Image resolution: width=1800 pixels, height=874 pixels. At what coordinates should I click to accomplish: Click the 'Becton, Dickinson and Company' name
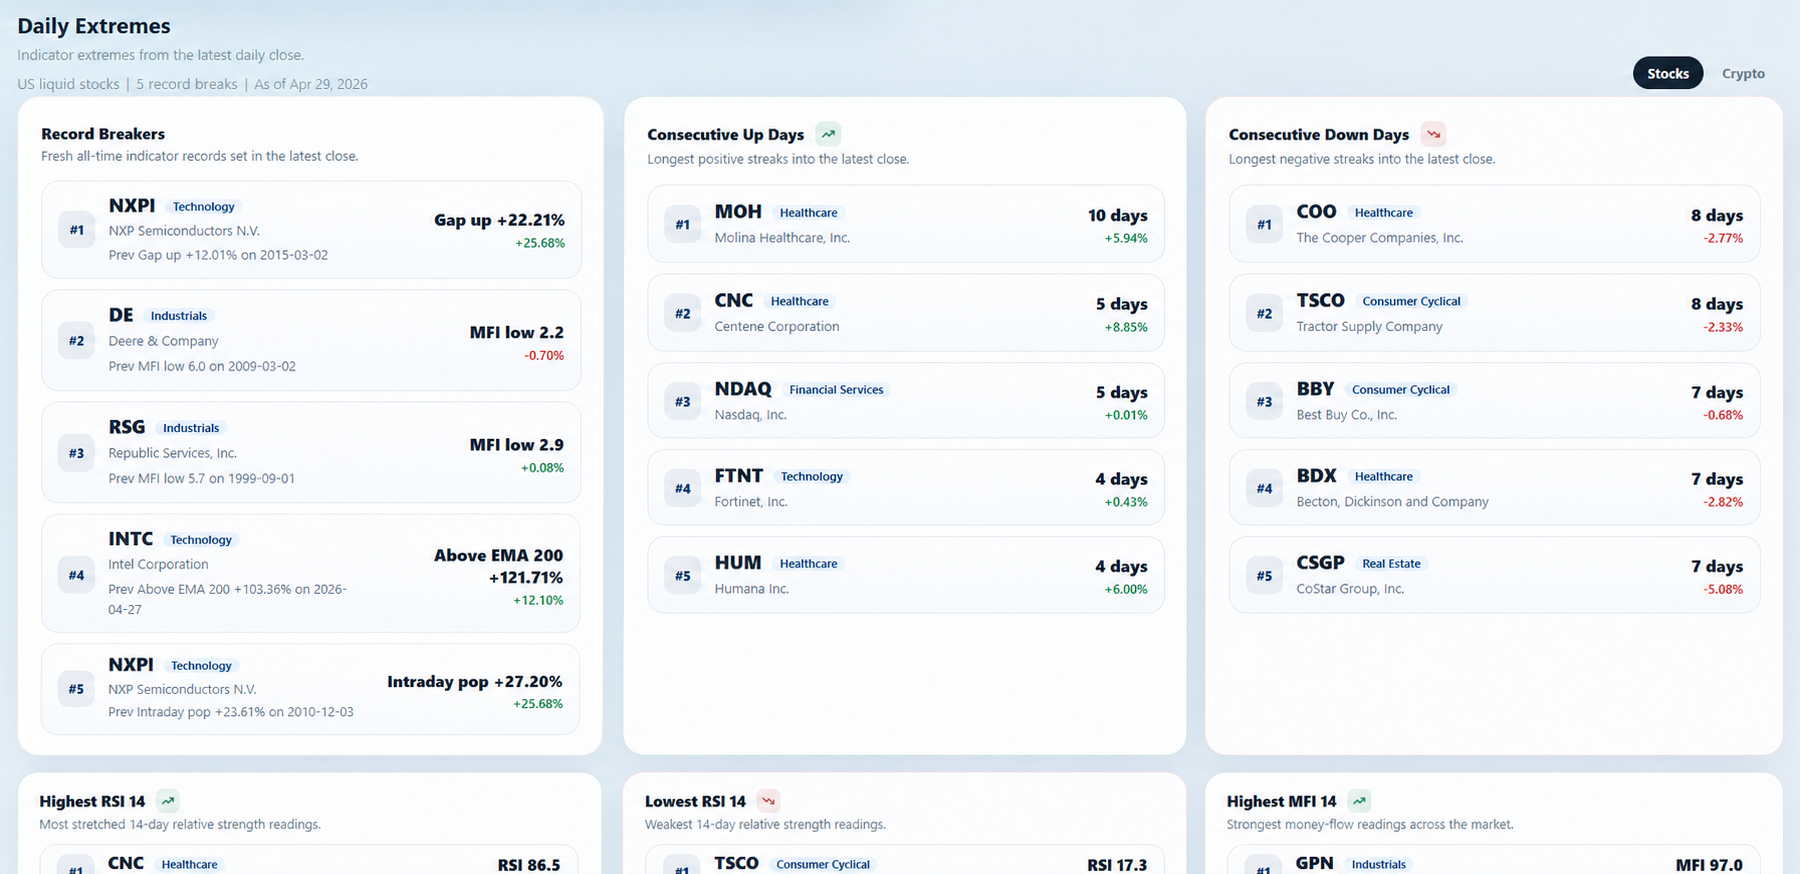(1392, 502)
